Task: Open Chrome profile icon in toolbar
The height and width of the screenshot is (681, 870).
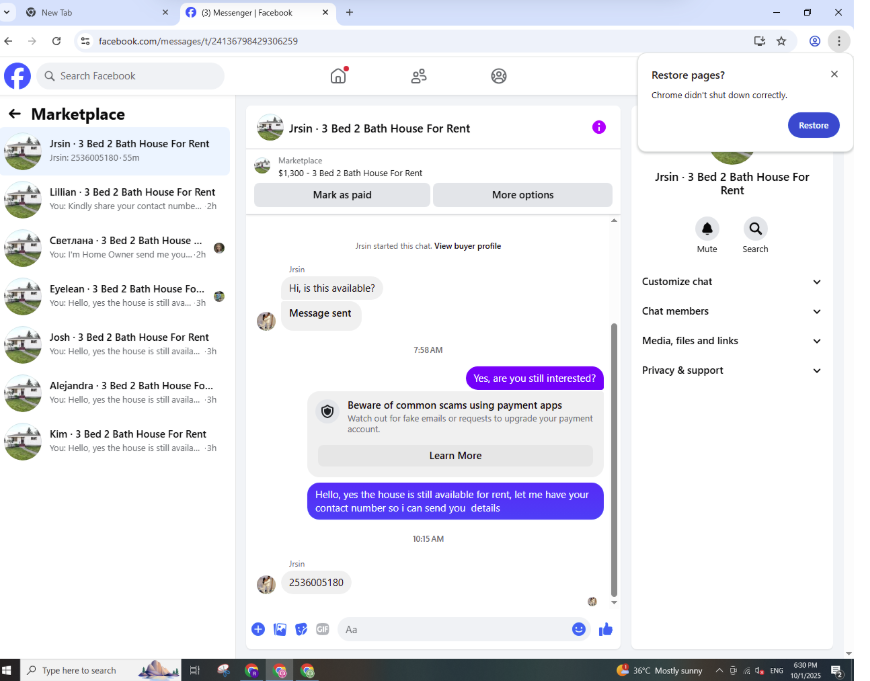Action: point(814,41)
